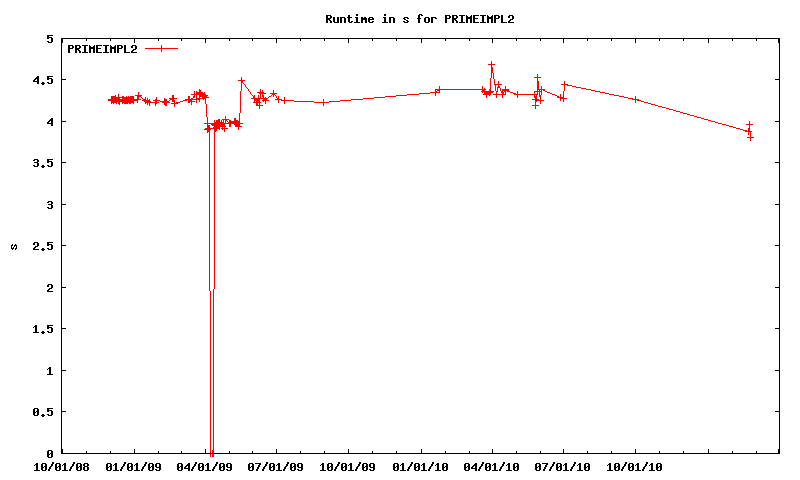Click the data marker at 07/01/10 peak
This screenshot has height=480, width=800.
tap(564, 85)
